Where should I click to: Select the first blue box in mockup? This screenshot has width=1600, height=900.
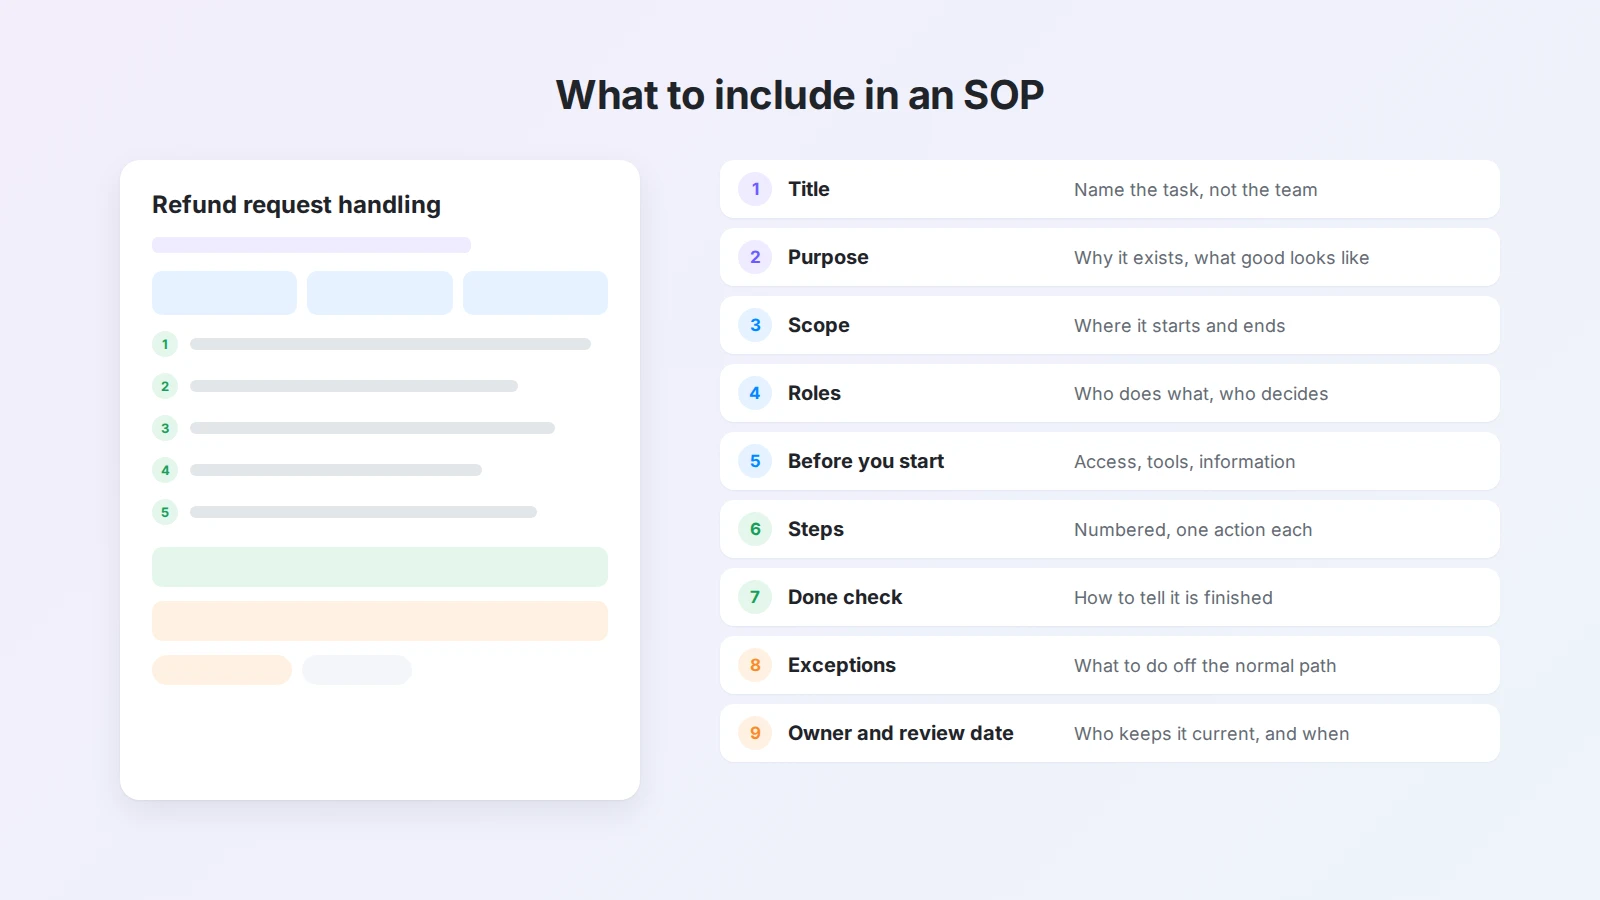pos(224,293)
